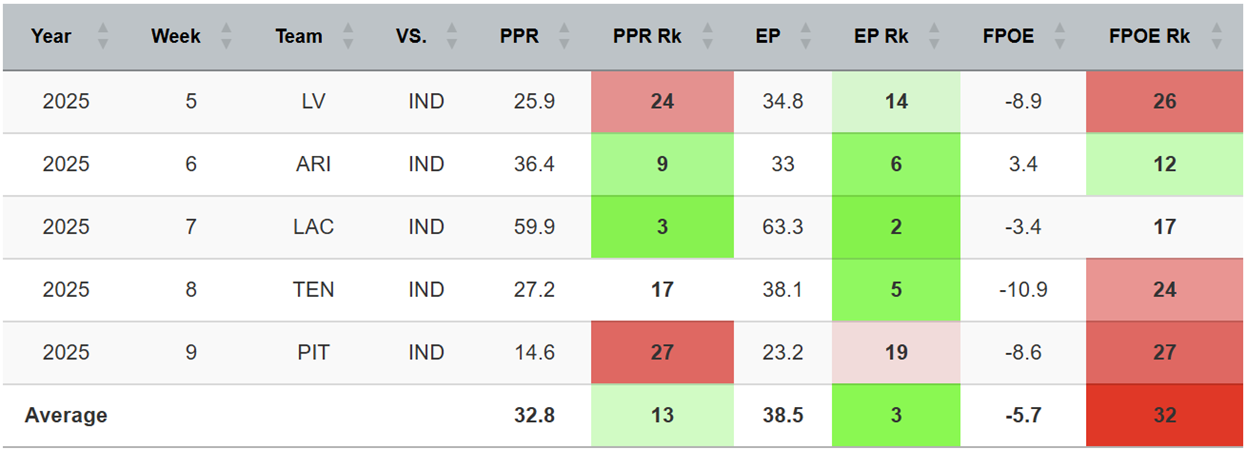Click the red PPR Rk 27 cell
This screenshot has width=1247, height=449.
coord(662,352)
